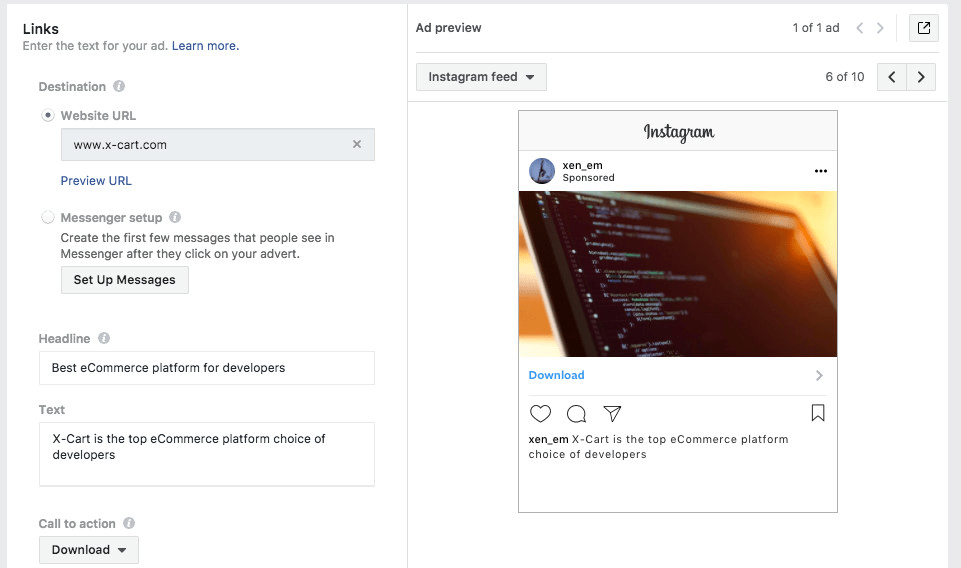Click the ad caption text under icons
The width and height of the screenshot is (961, 568).
coord(658,447)
